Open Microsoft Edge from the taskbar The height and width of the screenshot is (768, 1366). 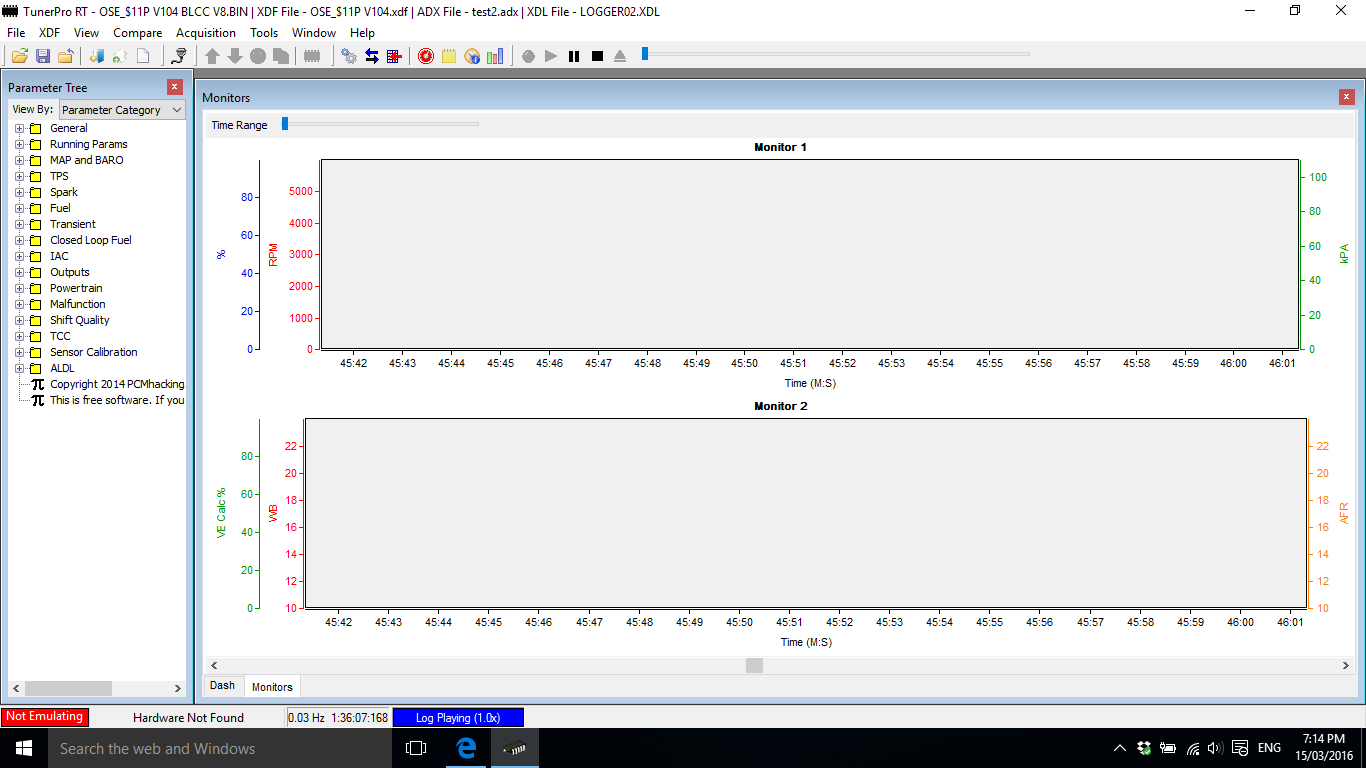466,748
